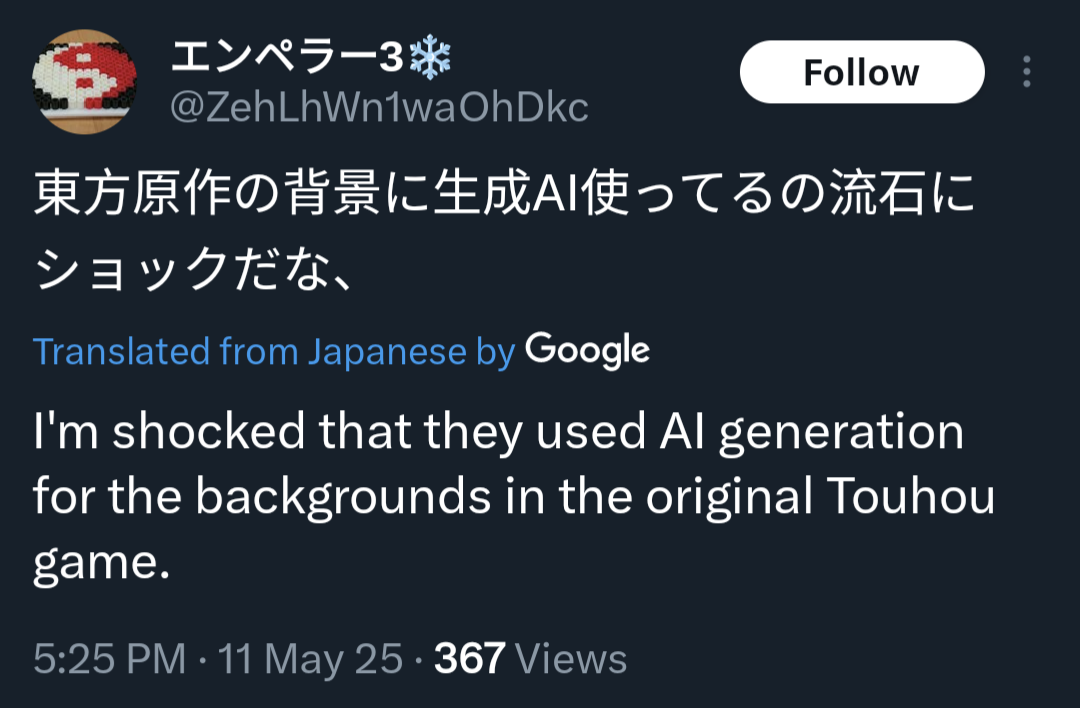
Task: Click the word "Touhou" in the translation
Action: 923,498
